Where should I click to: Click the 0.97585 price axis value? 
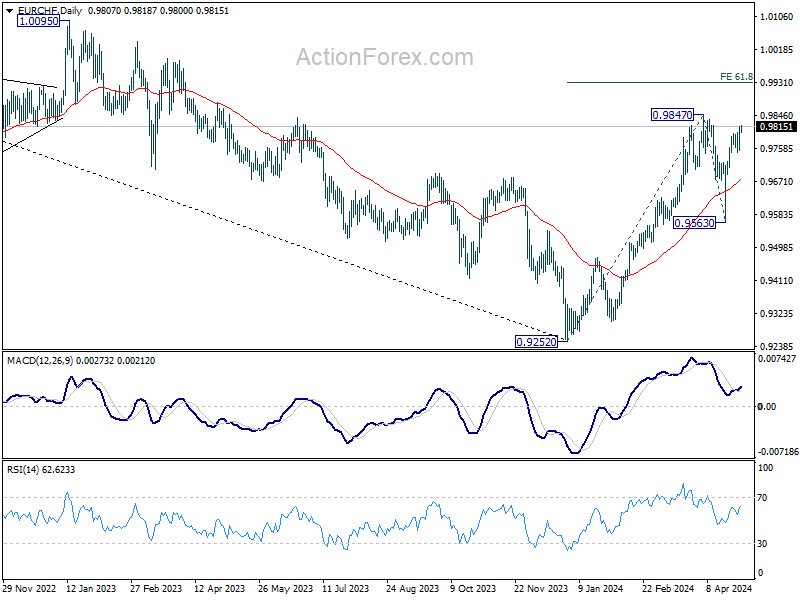click(777, 148)
